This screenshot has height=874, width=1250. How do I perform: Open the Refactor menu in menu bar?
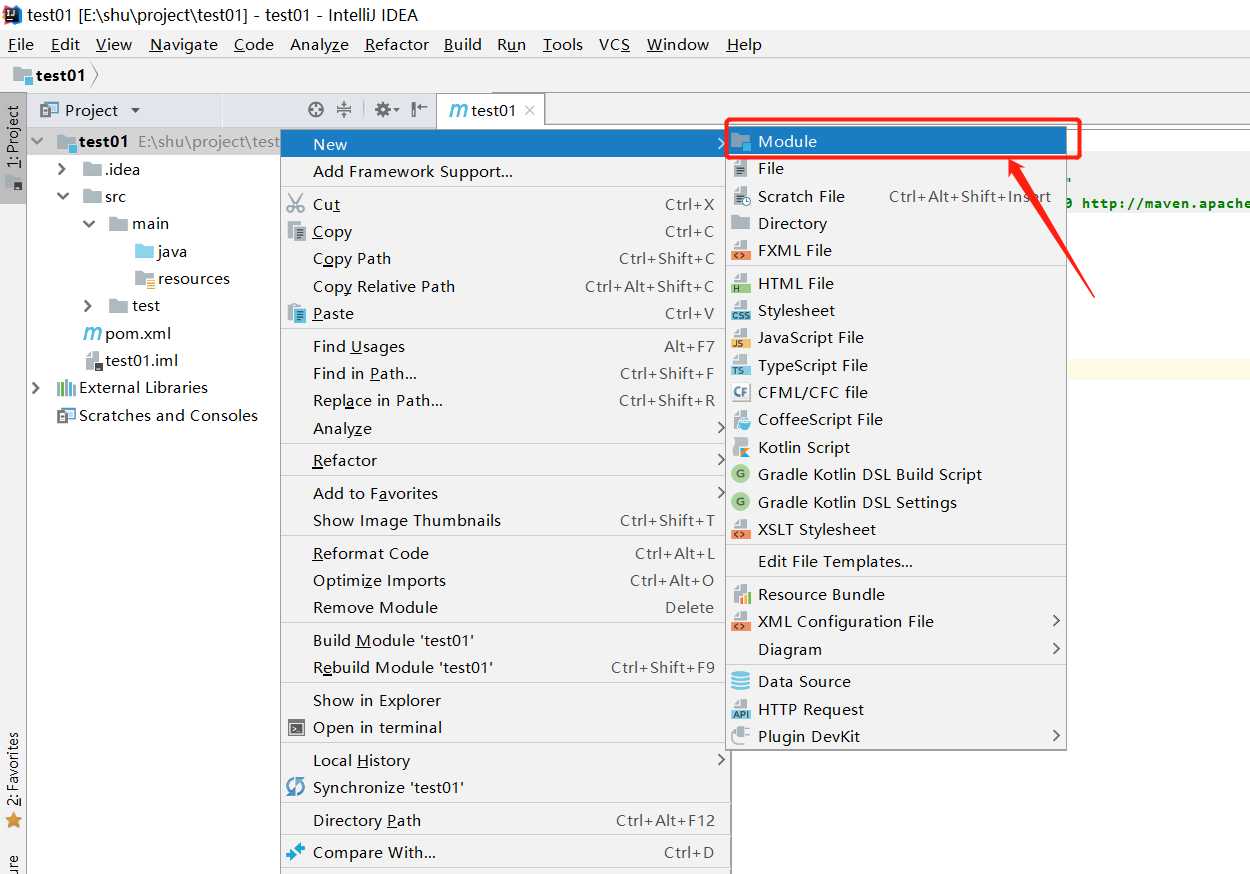tap(397, 44)
